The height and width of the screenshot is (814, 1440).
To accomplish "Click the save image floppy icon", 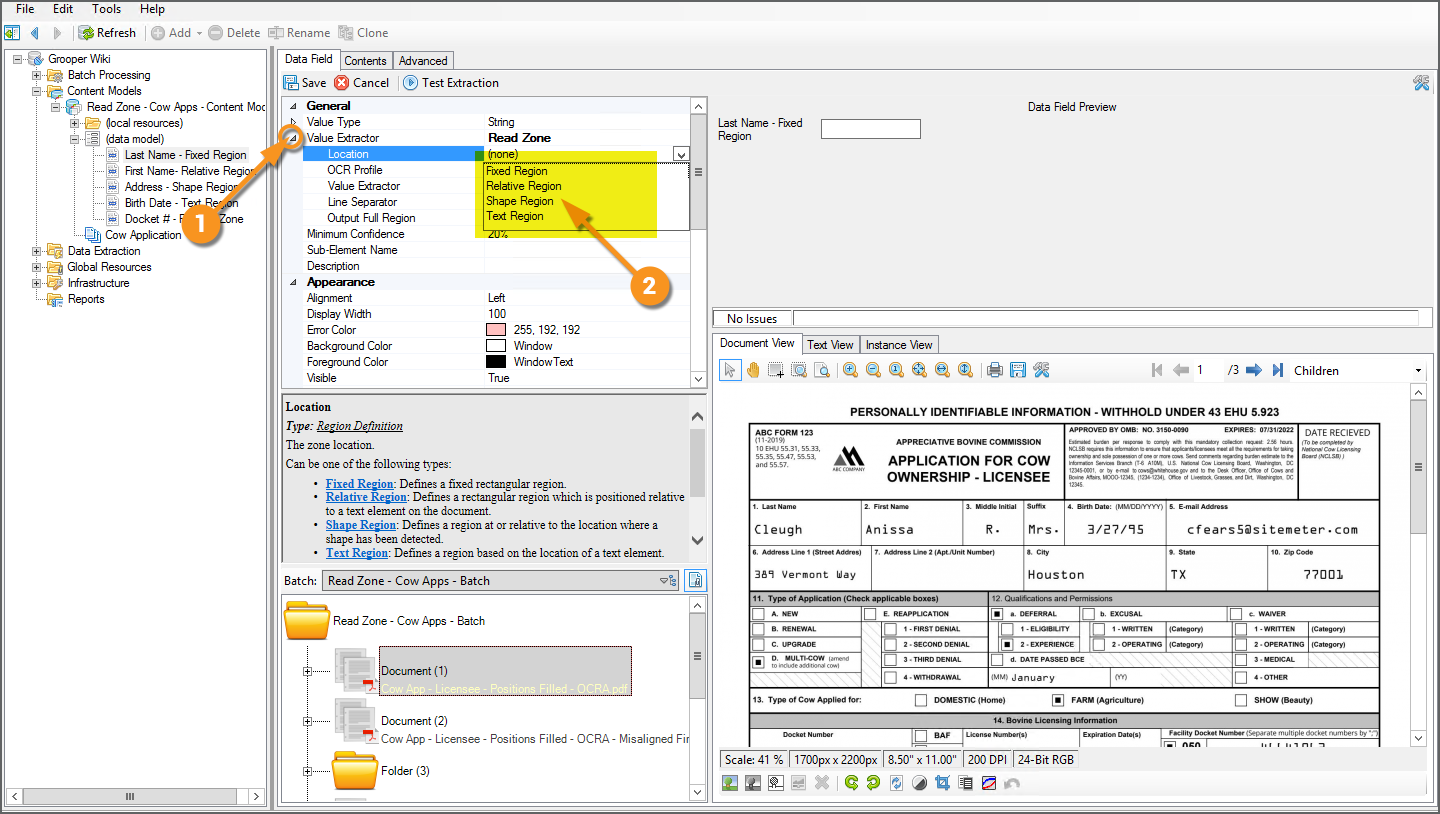I will tap(1018, 370).
